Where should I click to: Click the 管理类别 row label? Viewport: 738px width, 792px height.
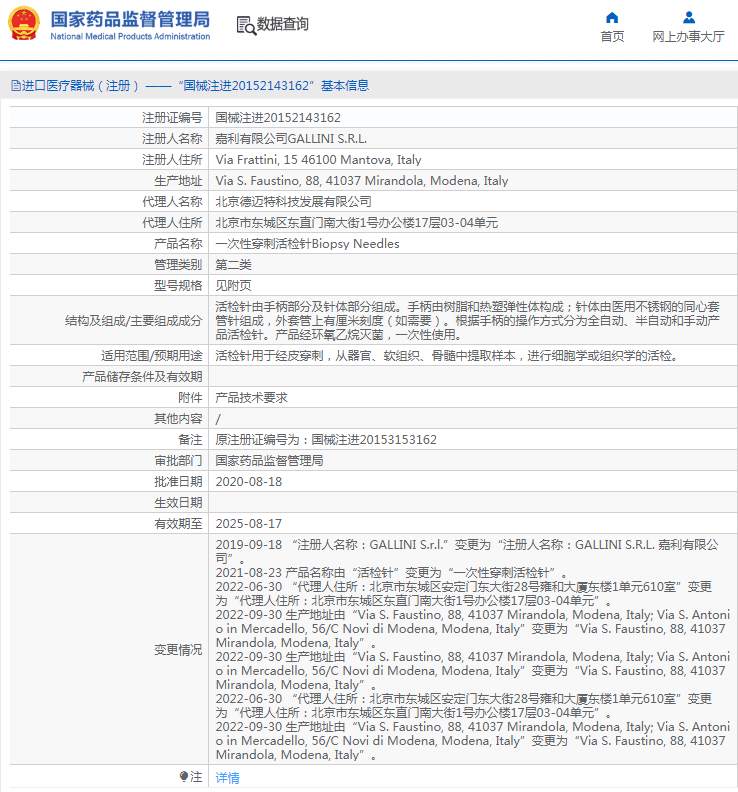pyautogui.click(x=178, y=265)
